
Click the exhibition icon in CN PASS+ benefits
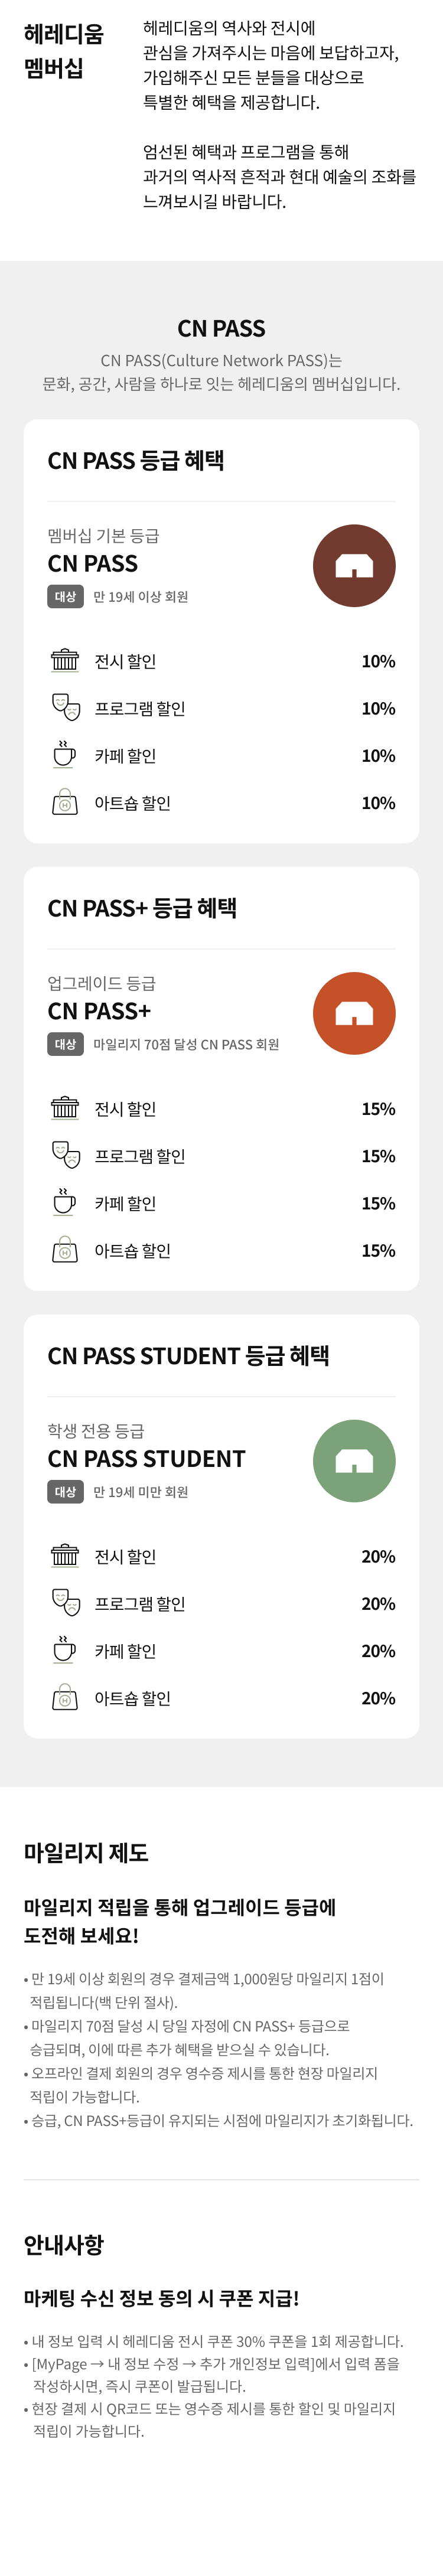pyautogui.click(x=65, y=1108)
